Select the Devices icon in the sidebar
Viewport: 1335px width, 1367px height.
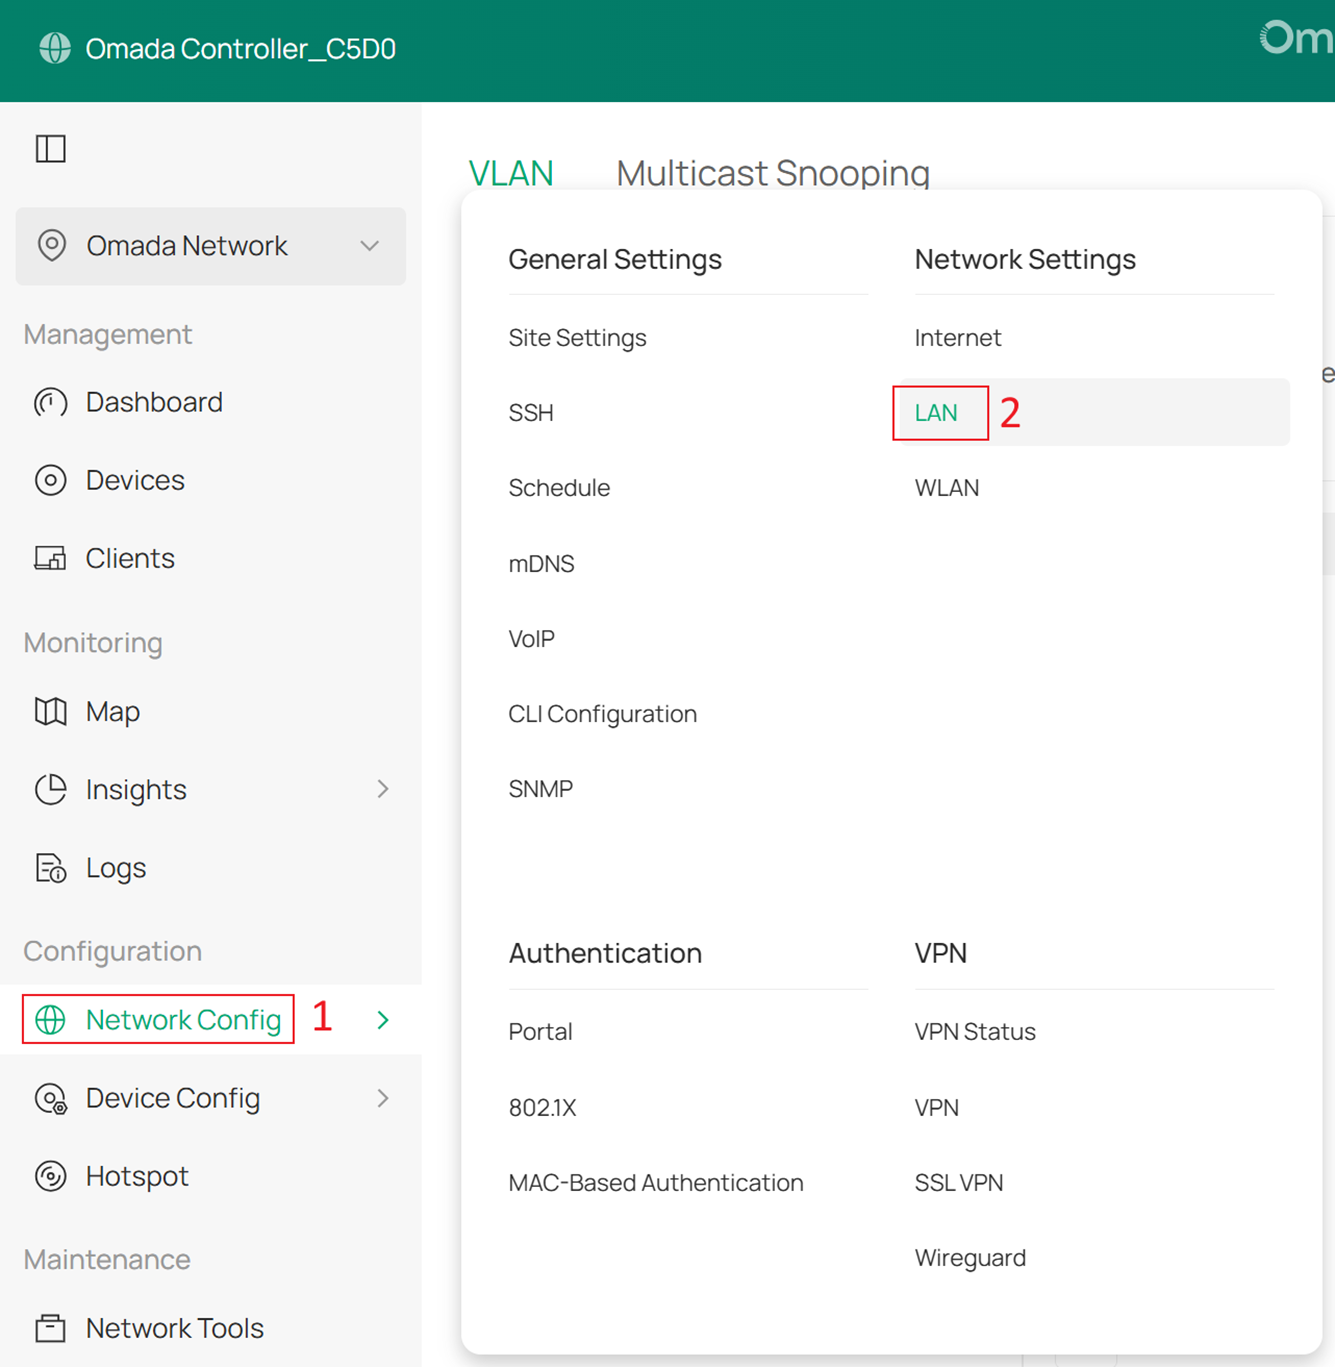click(x=51, y=480)
